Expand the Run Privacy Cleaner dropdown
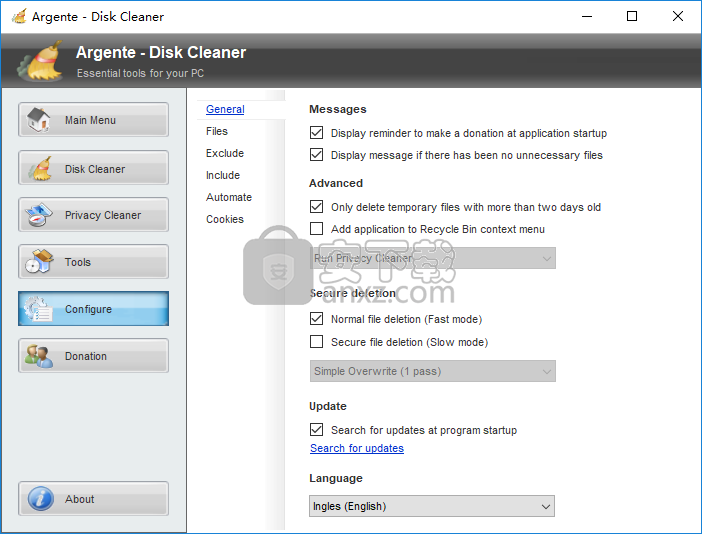702x534 pixels. pos(432,258)
